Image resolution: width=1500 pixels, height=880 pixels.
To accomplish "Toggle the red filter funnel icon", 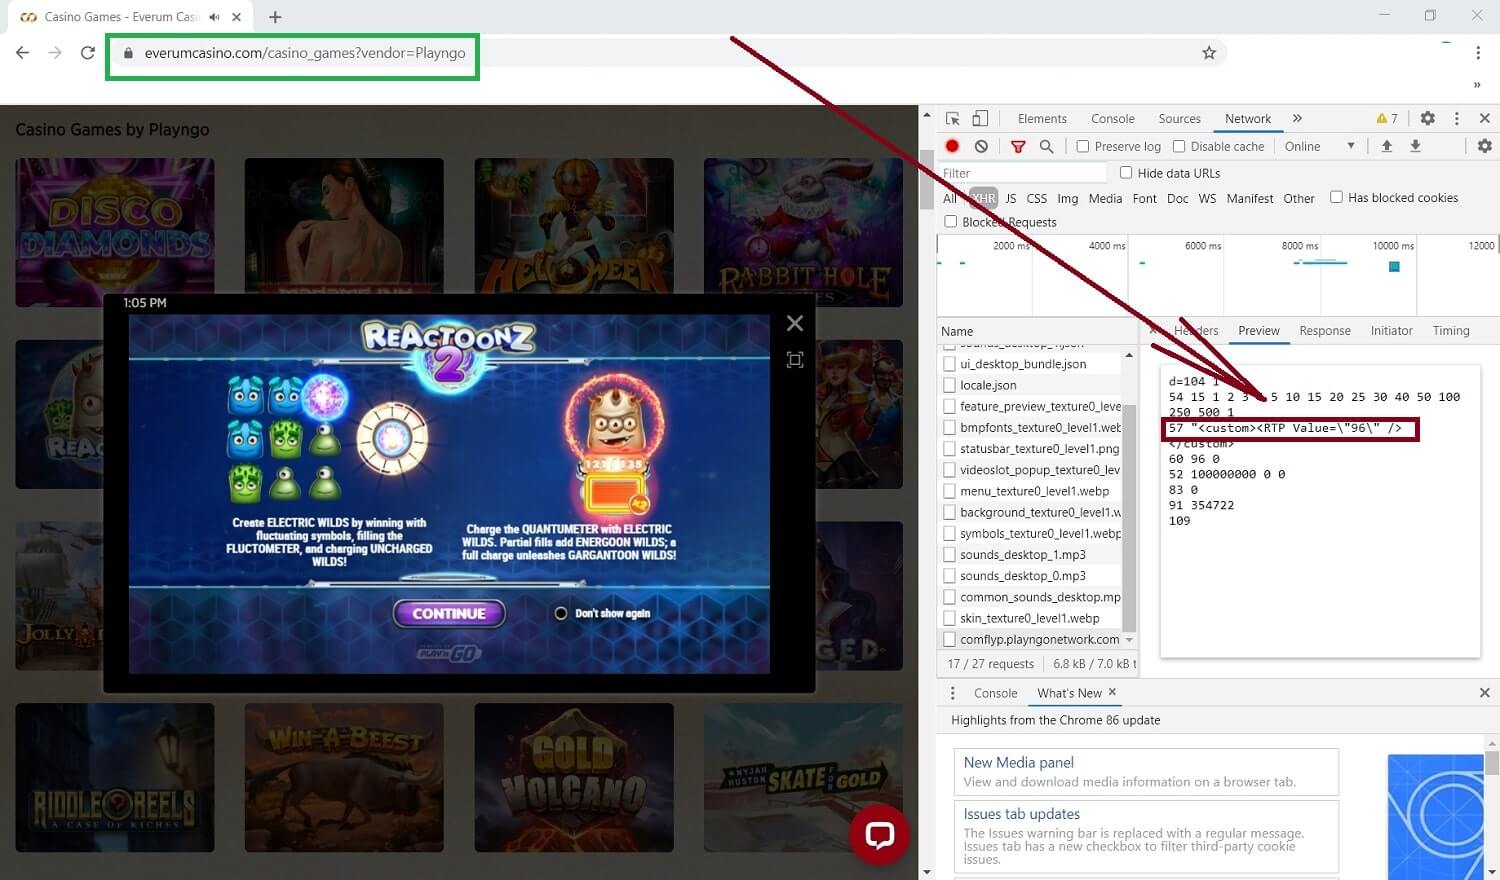I will 1018,146.
